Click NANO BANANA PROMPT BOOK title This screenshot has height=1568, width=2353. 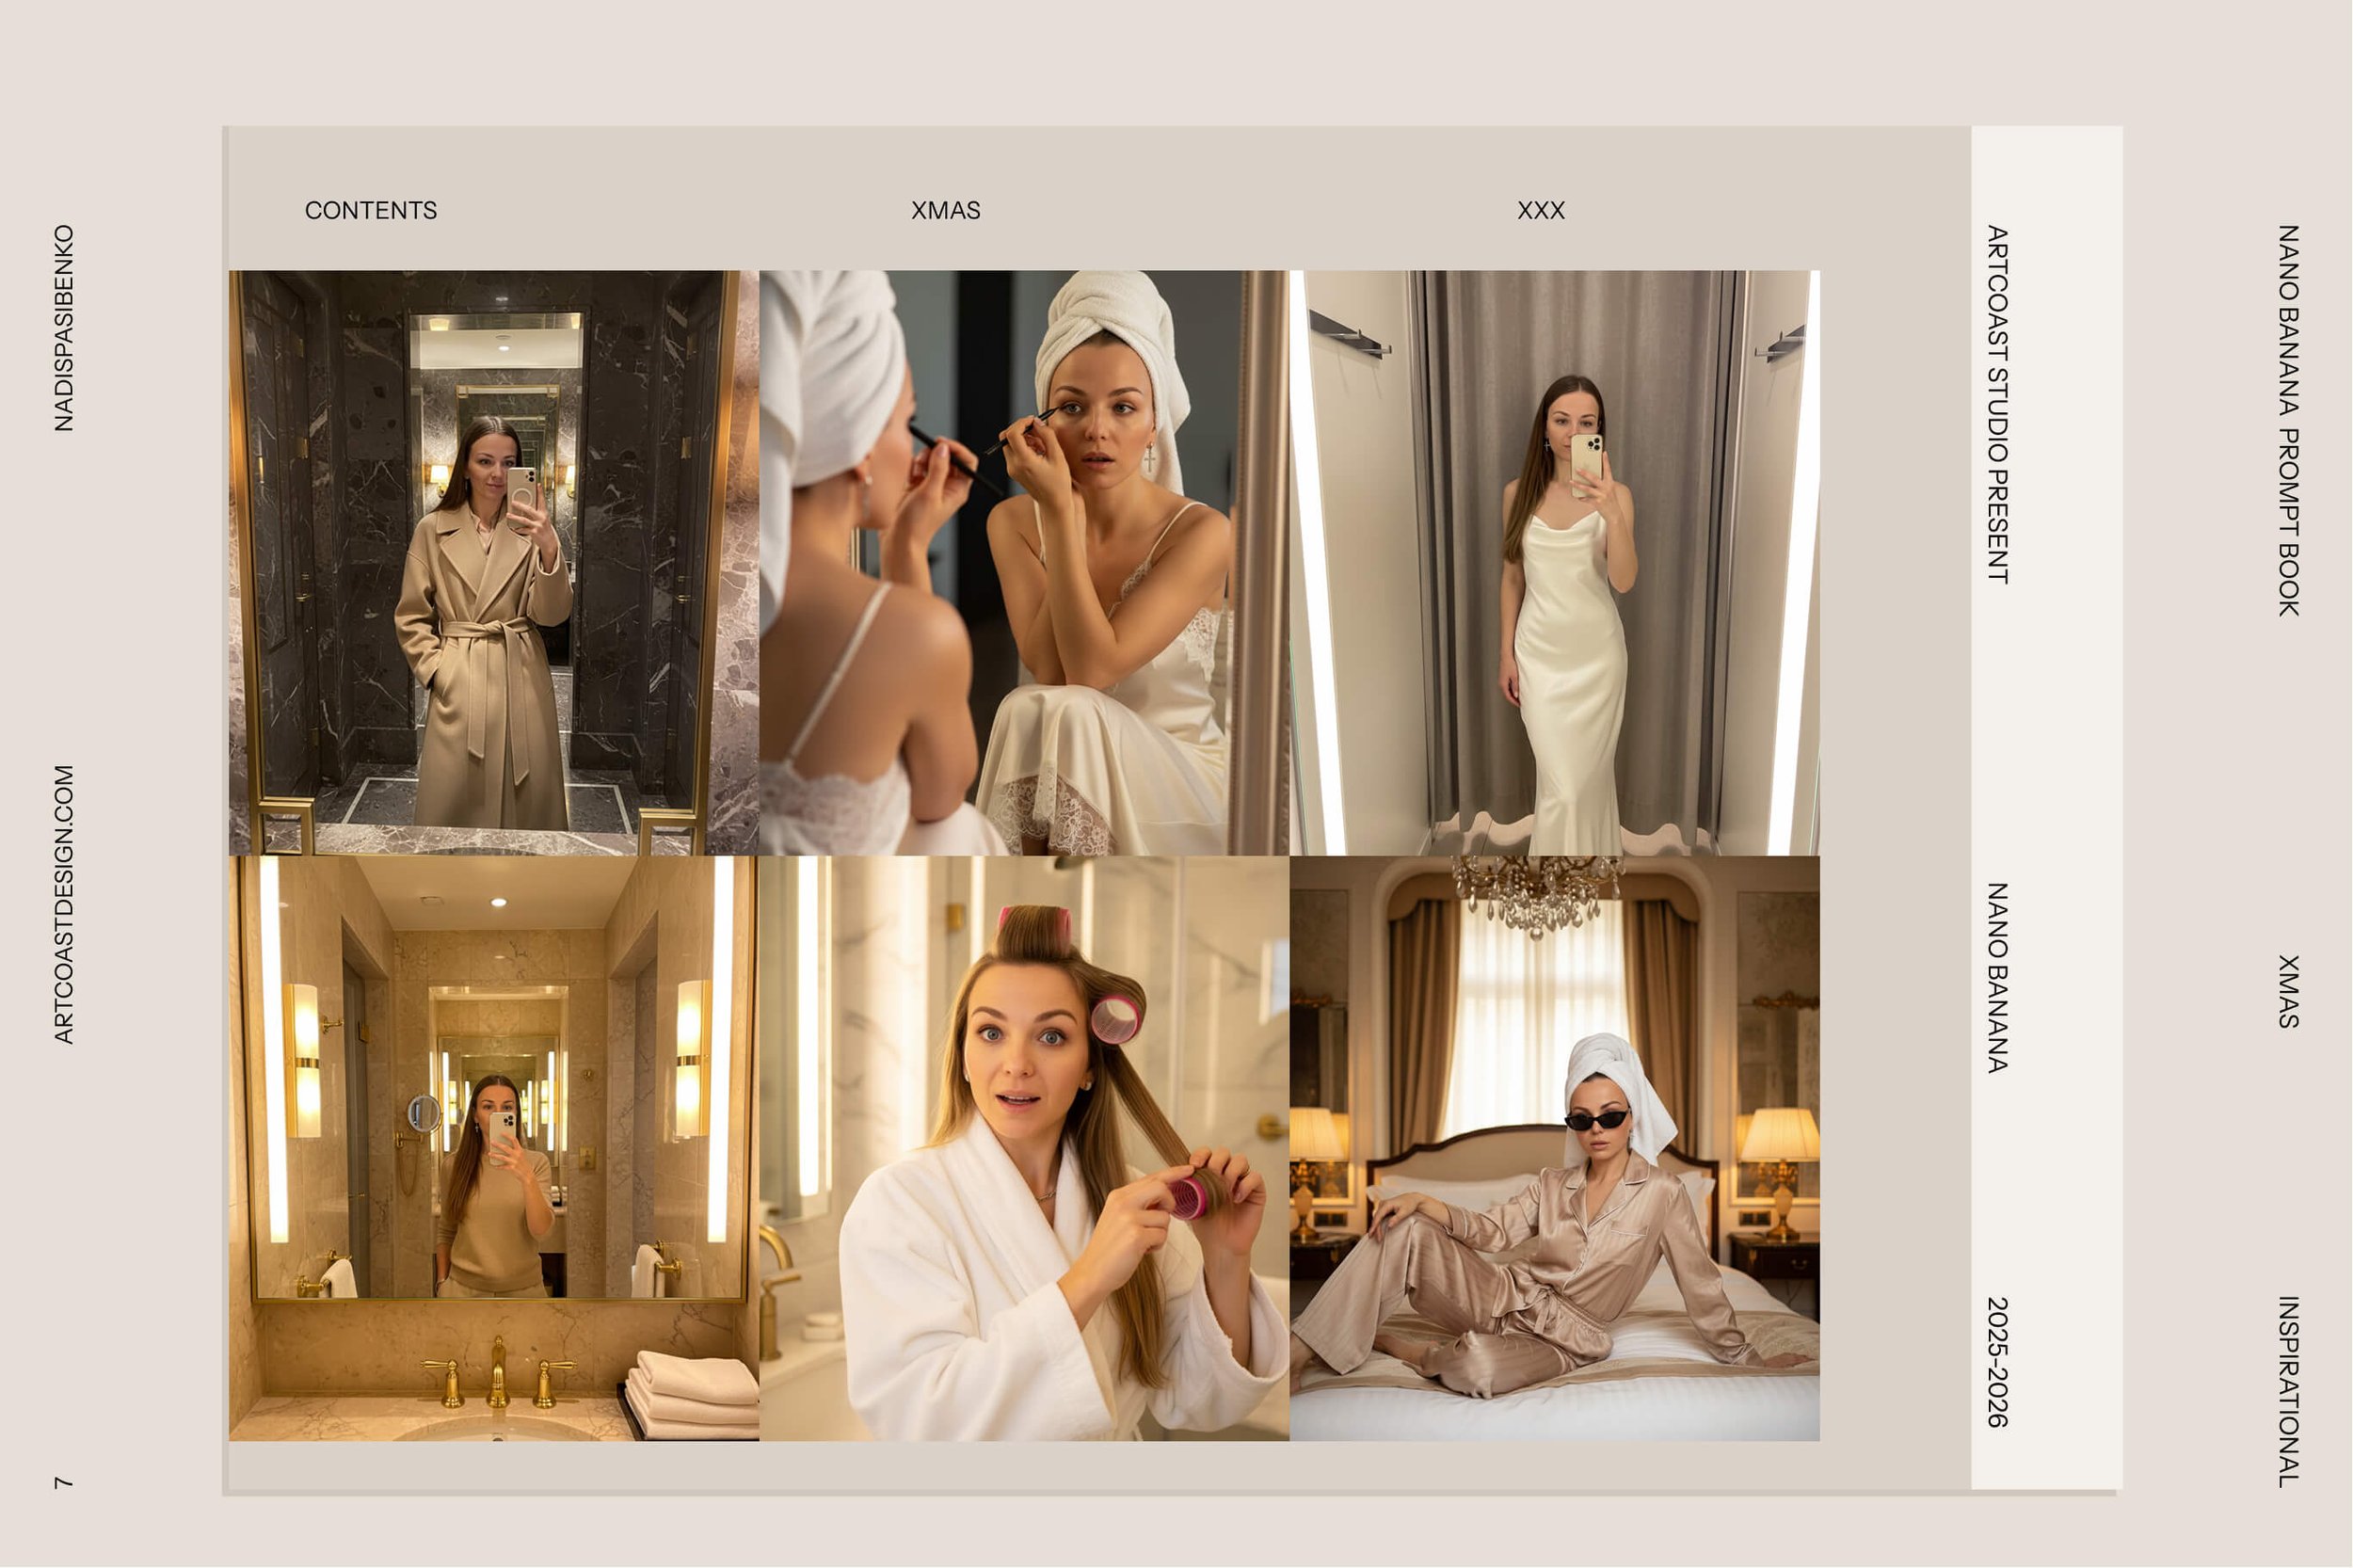pos(2288,420)
